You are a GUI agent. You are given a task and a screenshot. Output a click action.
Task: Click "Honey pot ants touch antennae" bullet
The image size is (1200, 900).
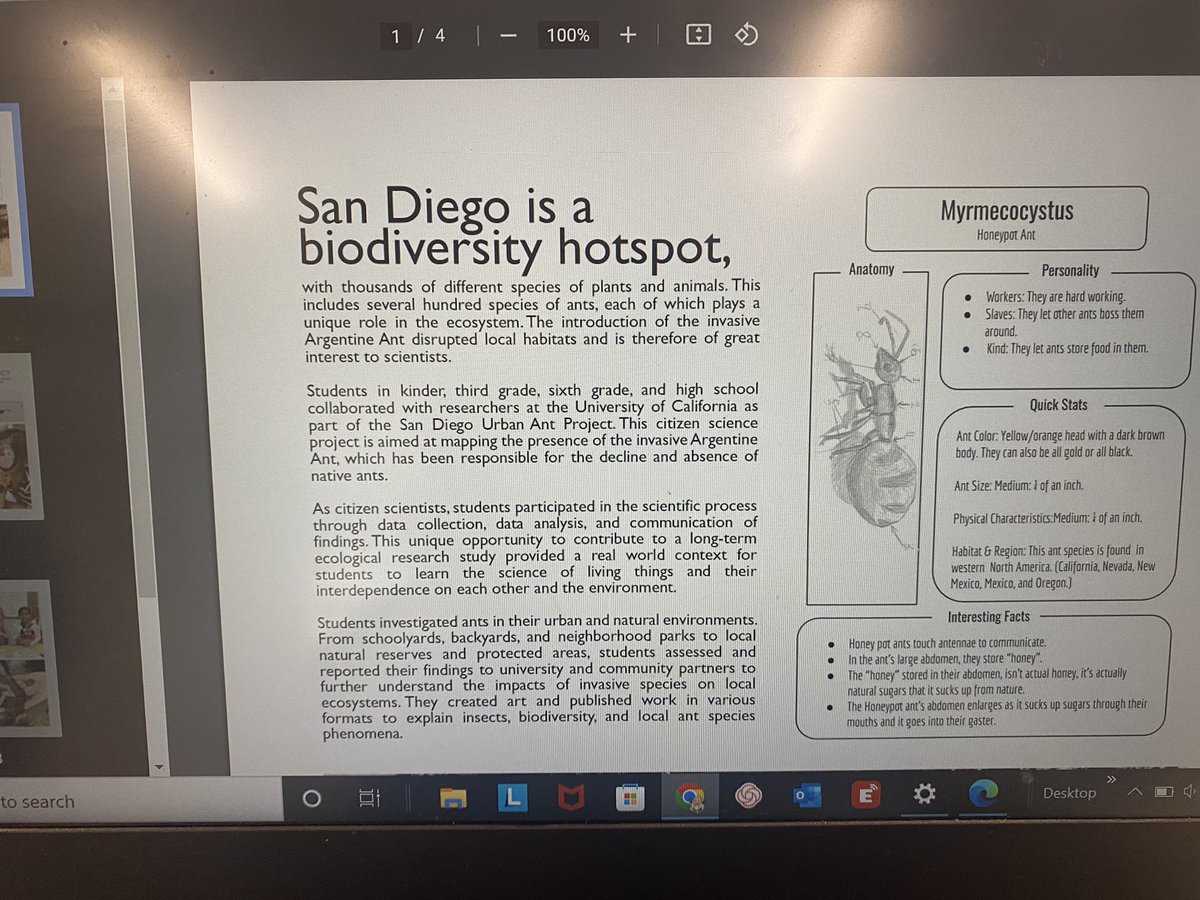[948, 643]
